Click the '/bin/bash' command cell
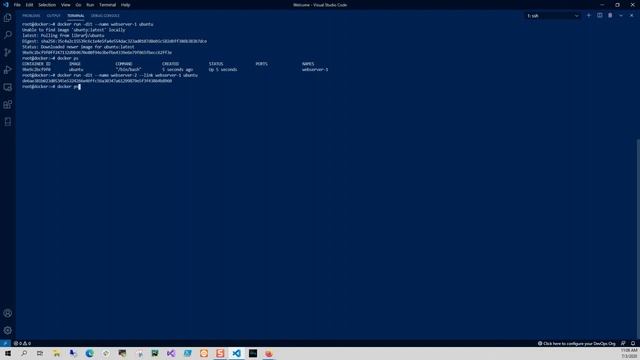 click(x=128, y=69)
